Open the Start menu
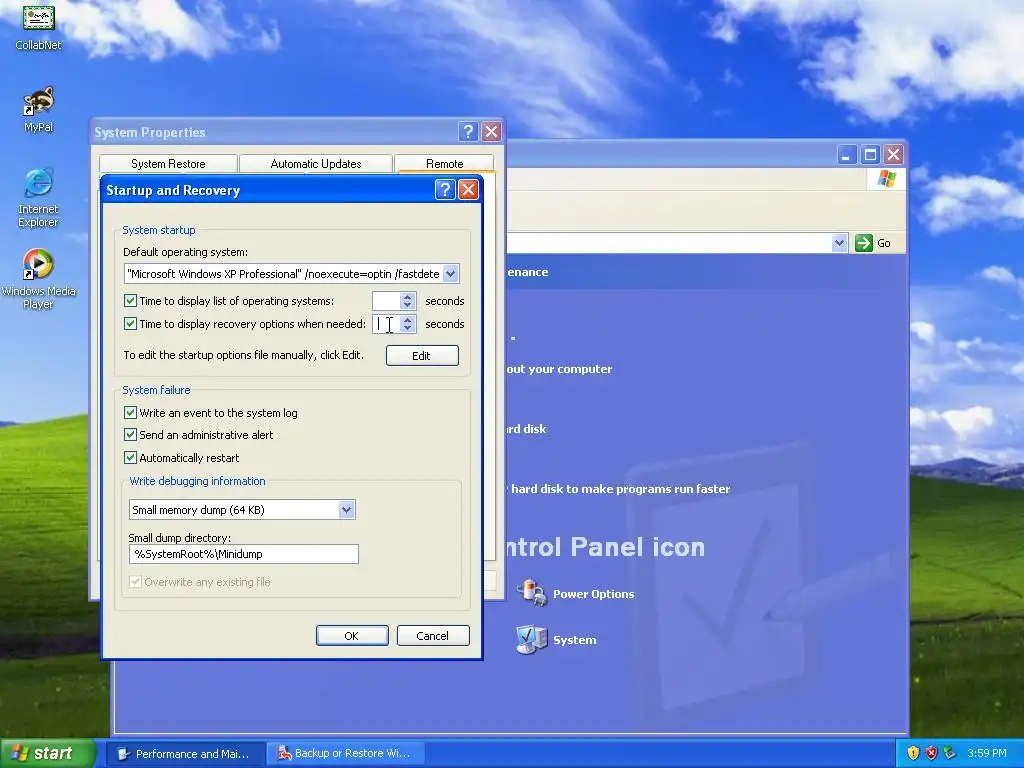Image resolution: width=1024 pixels, height=768 pixels. pyautogui.click(x=47, y=753)
